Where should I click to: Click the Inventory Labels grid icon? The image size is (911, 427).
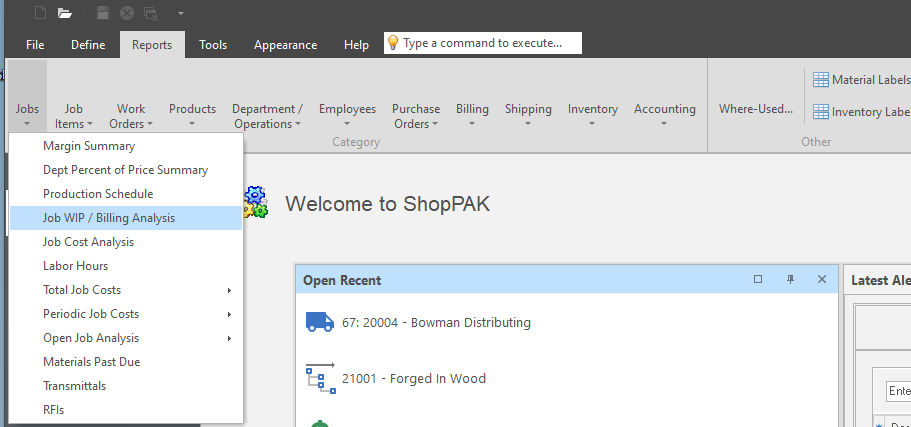(820, 112)
